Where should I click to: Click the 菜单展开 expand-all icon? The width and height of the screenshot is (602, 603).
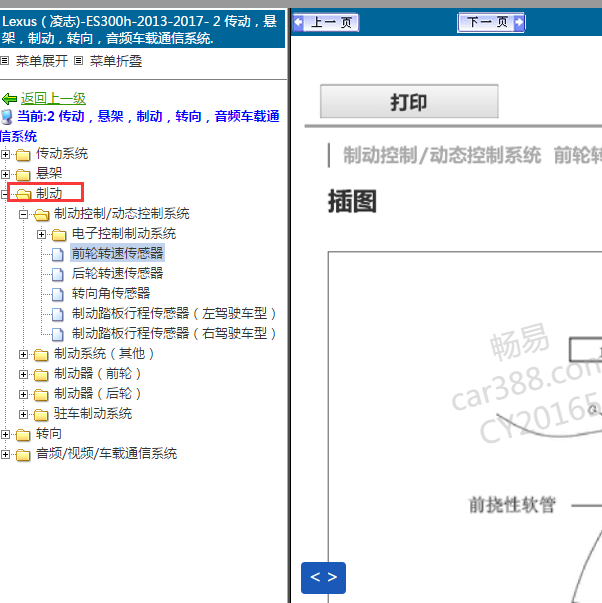point(5,60)
